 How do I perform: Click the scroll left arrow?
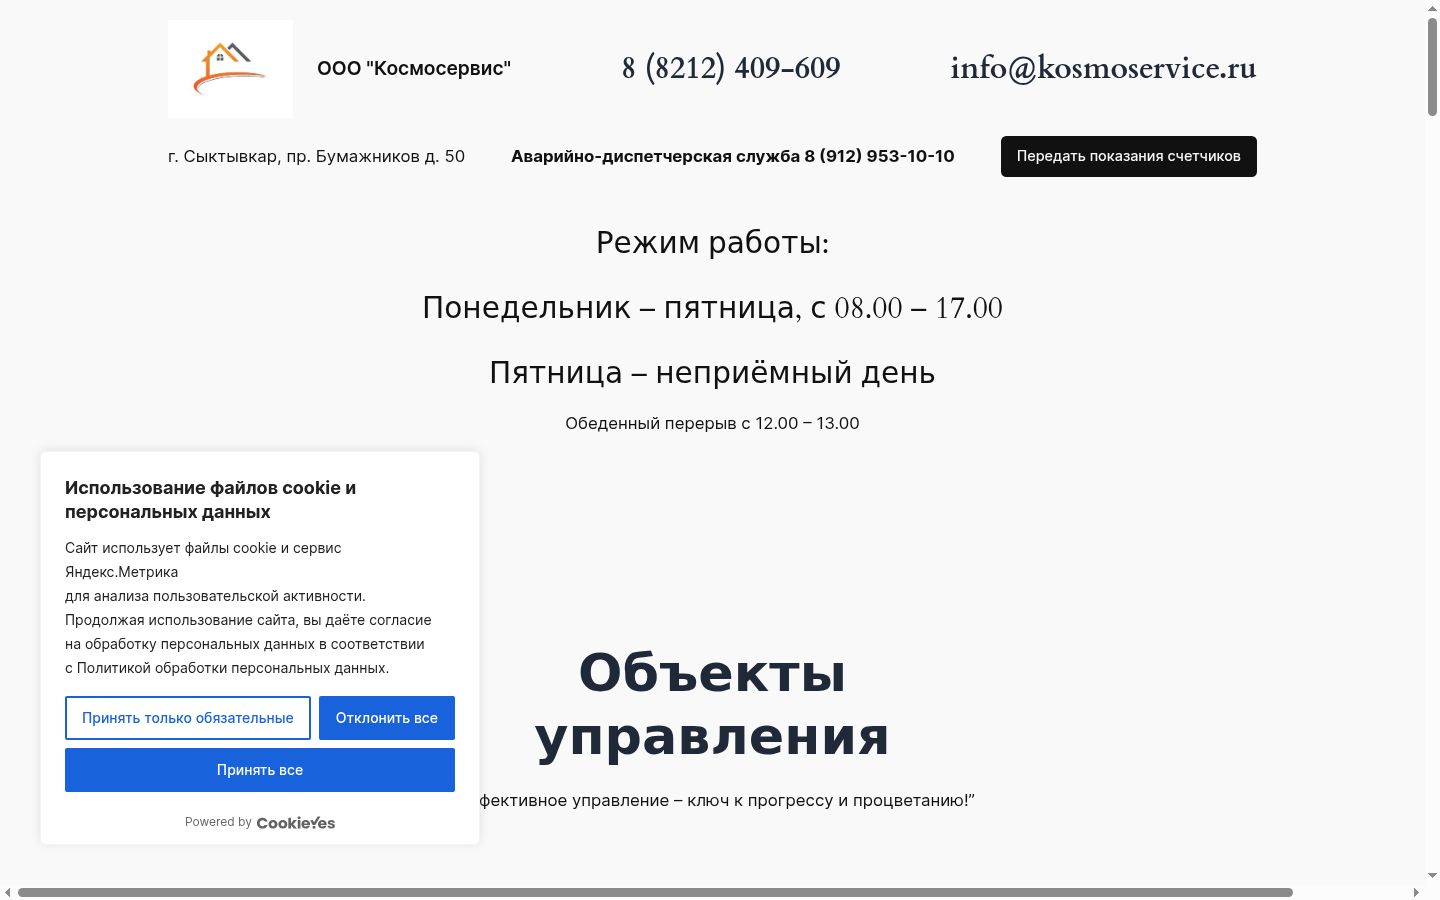tap(8, 892)
